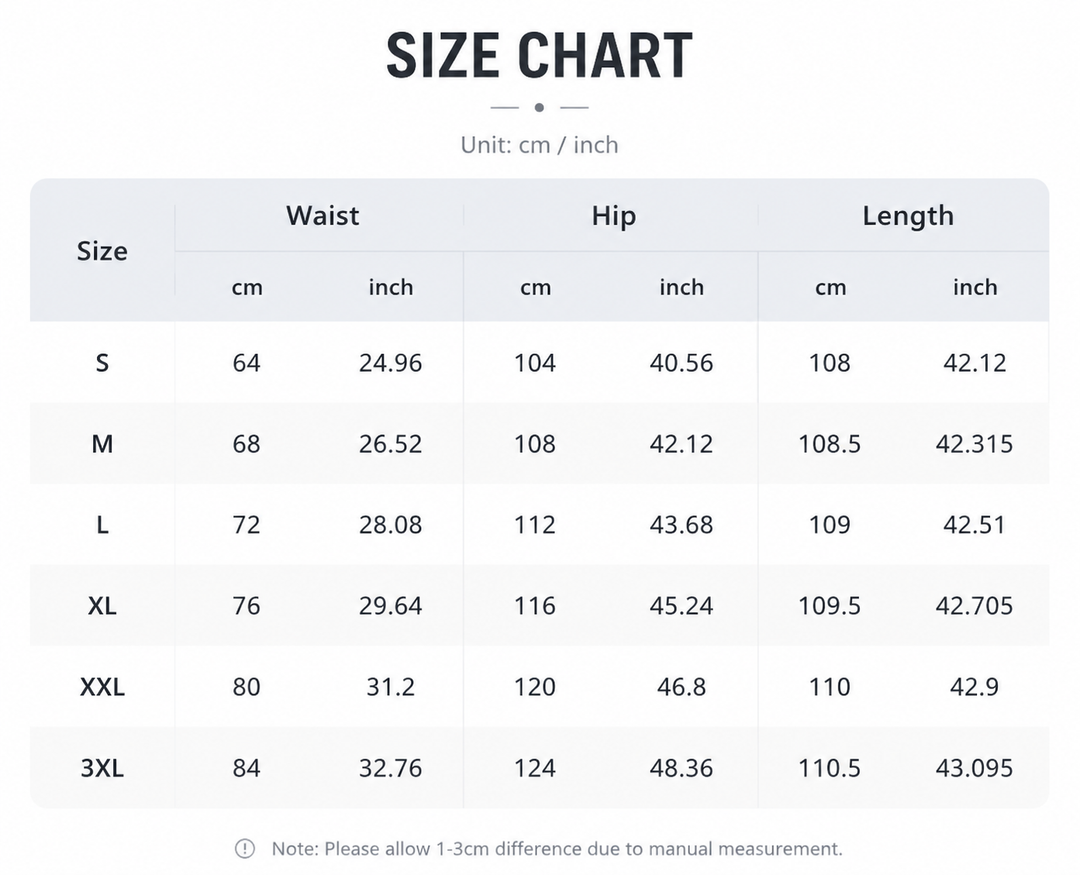
Task: Click the decorative dot under the title
Action: (539, 107)
